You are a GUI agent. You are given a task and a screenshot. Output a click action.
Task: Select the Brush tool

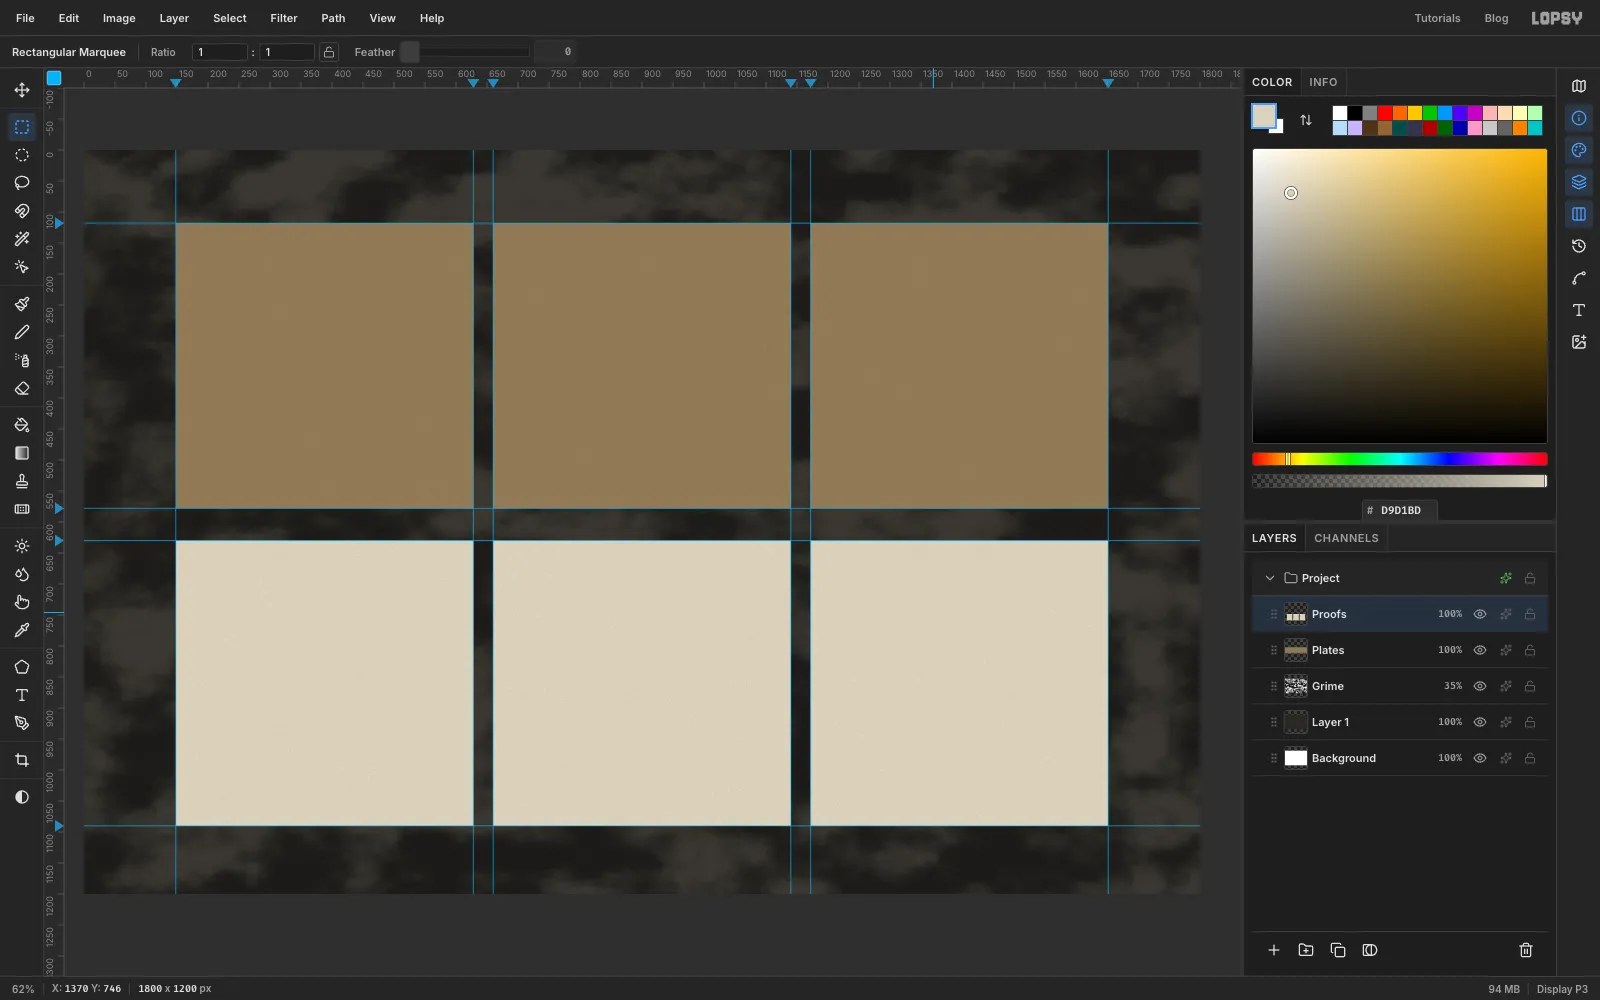22,304
